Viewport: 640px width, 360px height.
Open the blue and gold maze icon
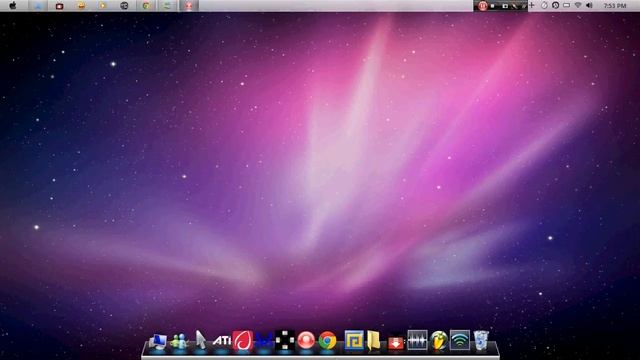point(353,340)
